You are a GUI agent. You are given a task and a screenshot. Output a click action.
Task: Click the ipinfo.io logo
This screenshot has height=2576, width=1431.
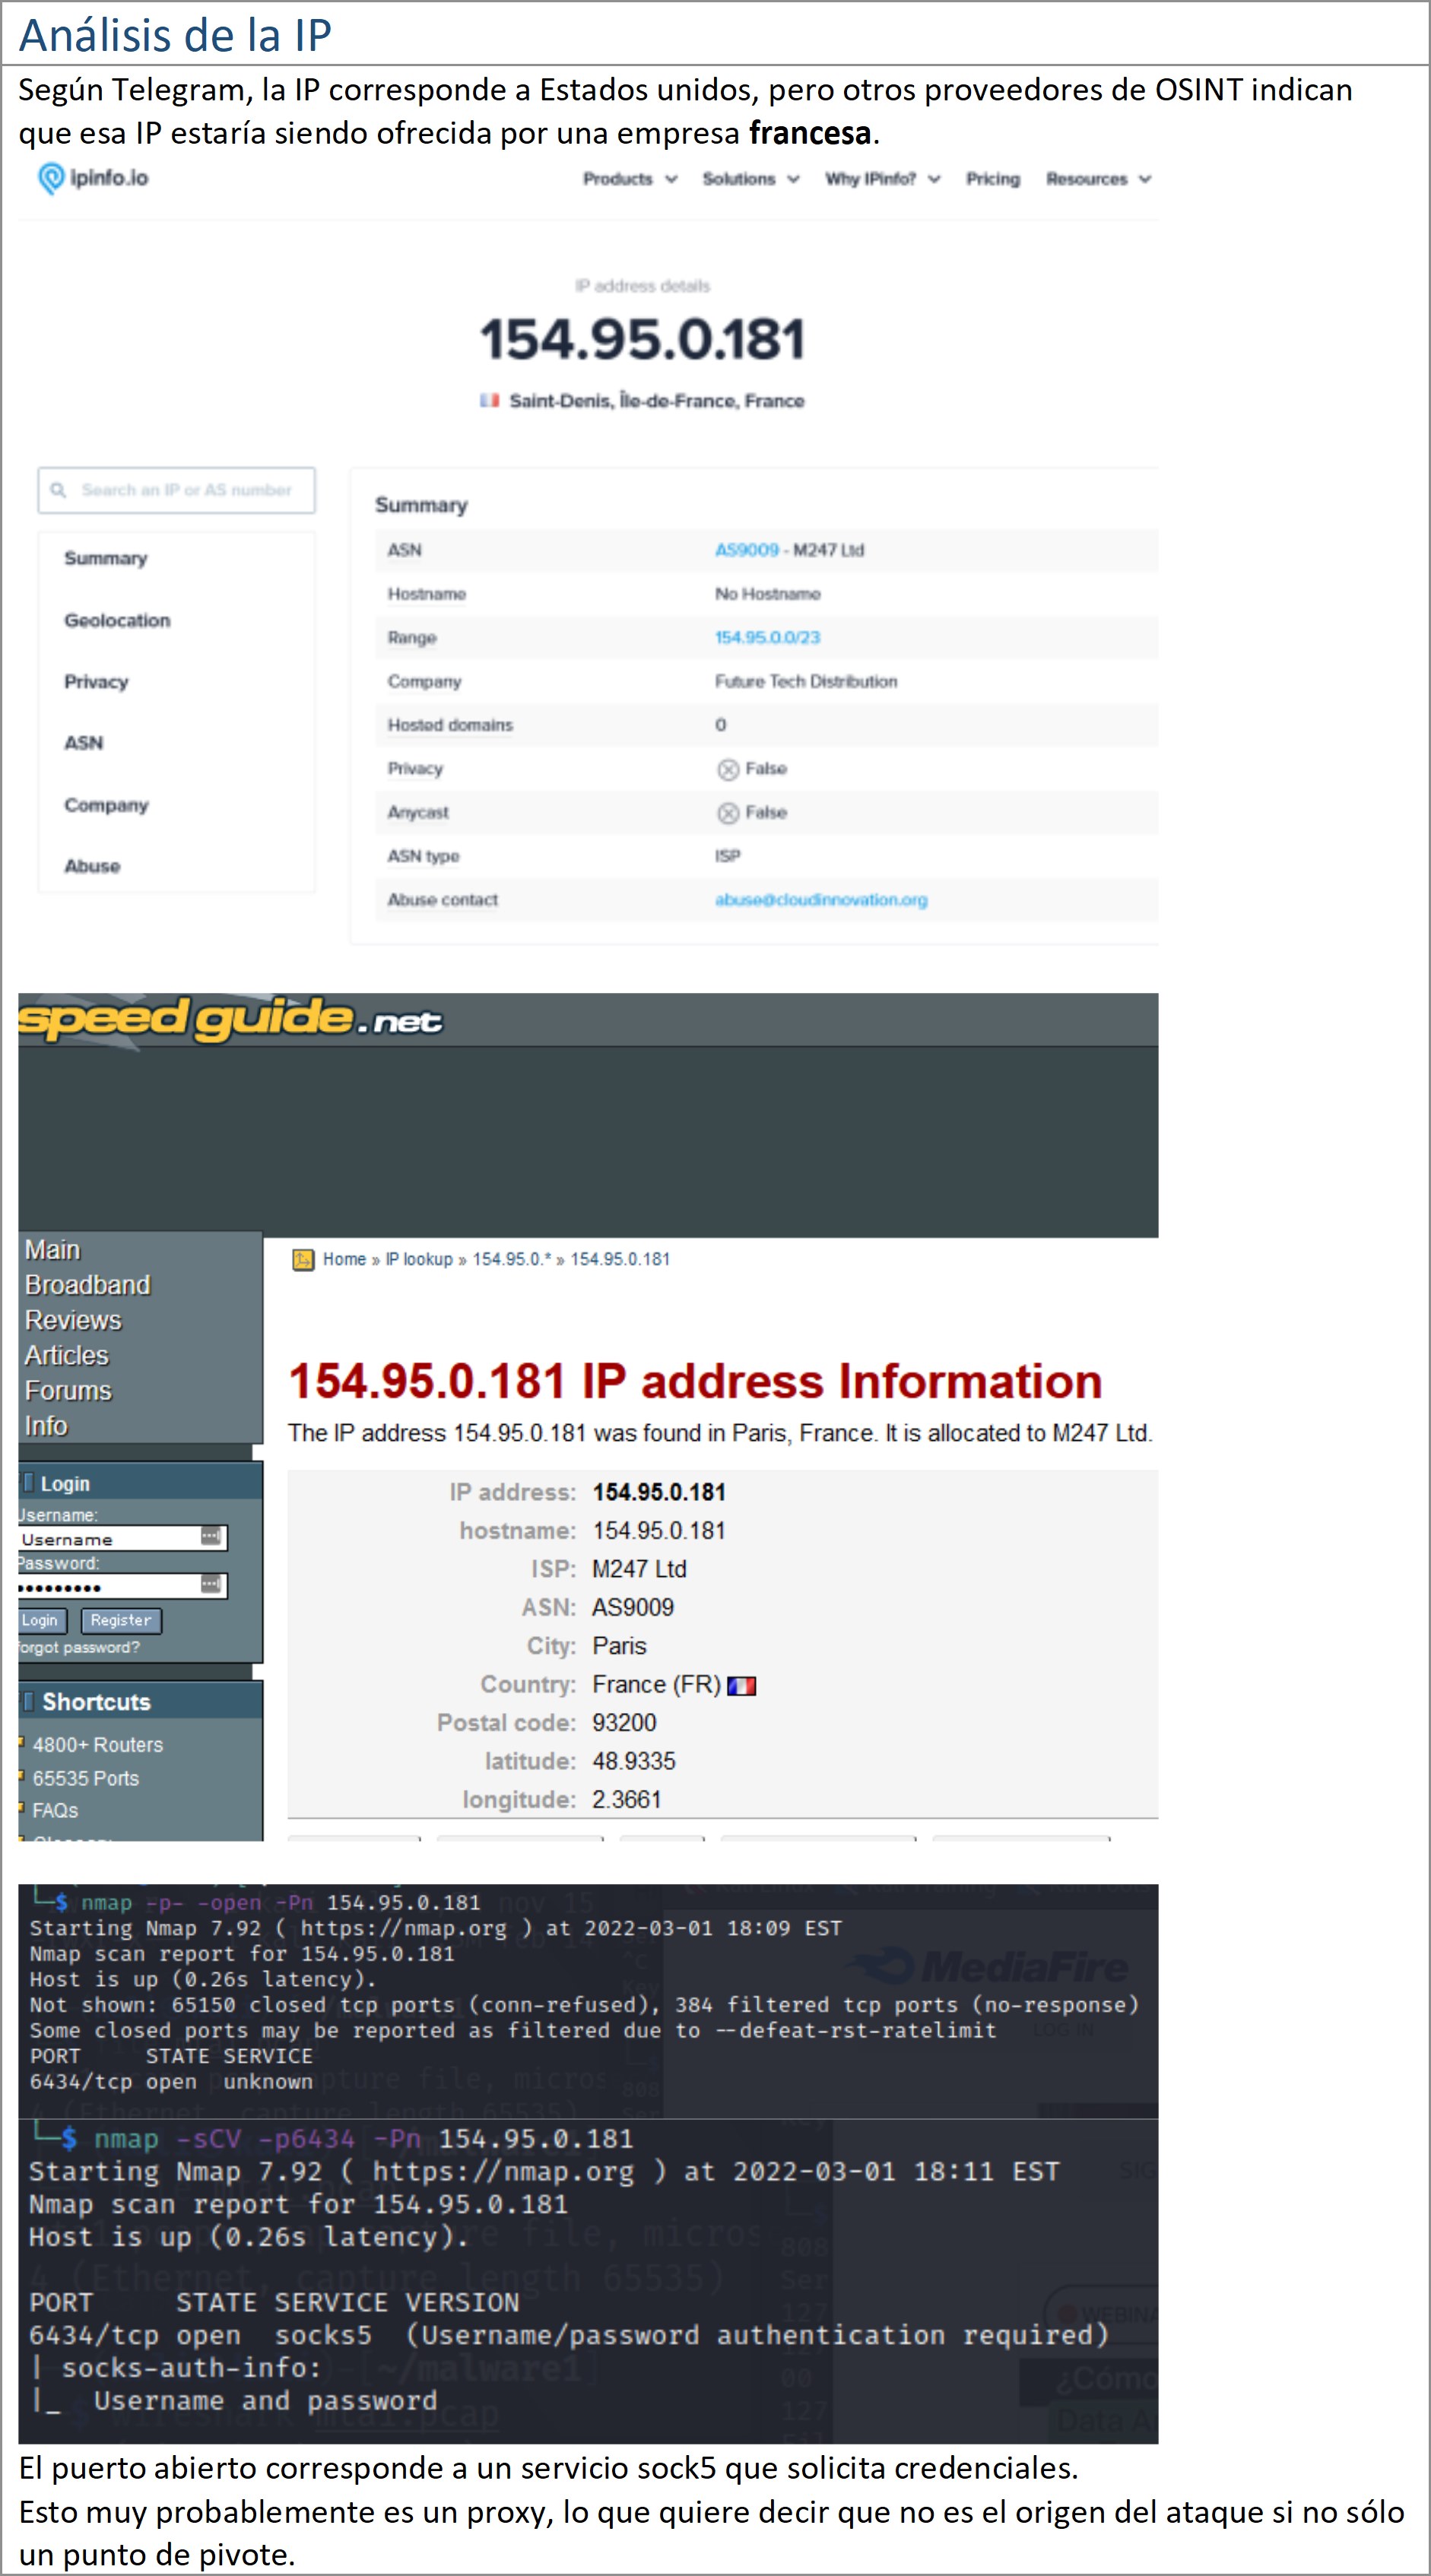tap(93, 178)
